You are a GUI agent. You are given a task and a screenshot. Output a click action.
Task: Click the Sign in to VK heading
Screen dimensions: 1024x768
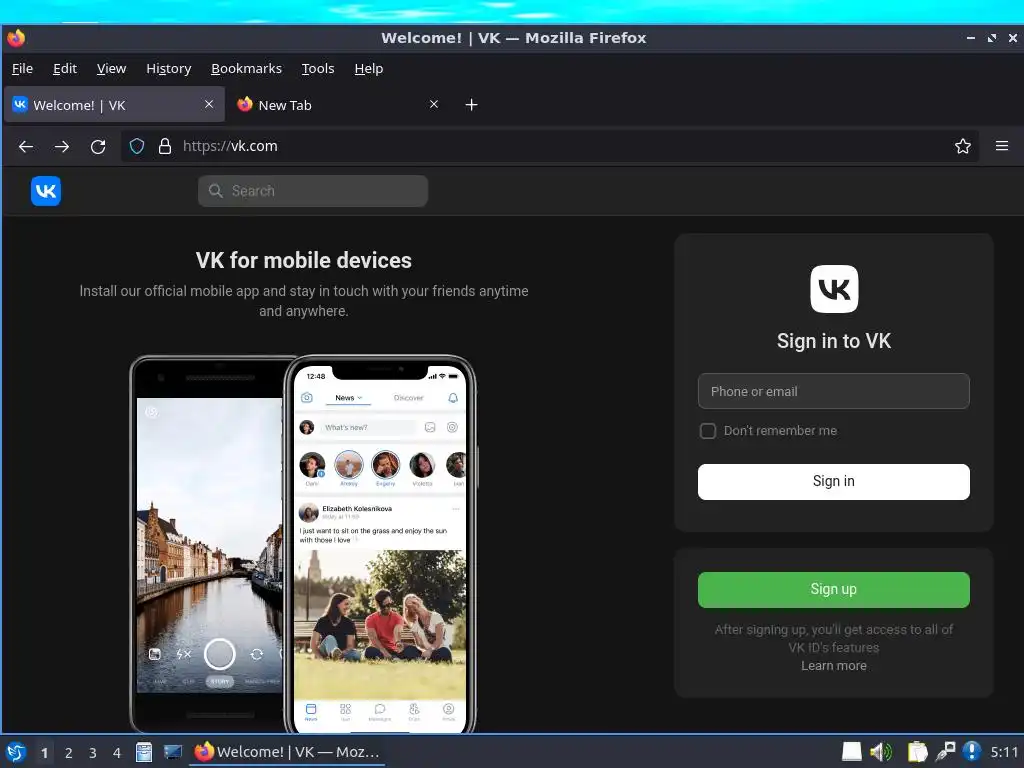click(834, 341)
